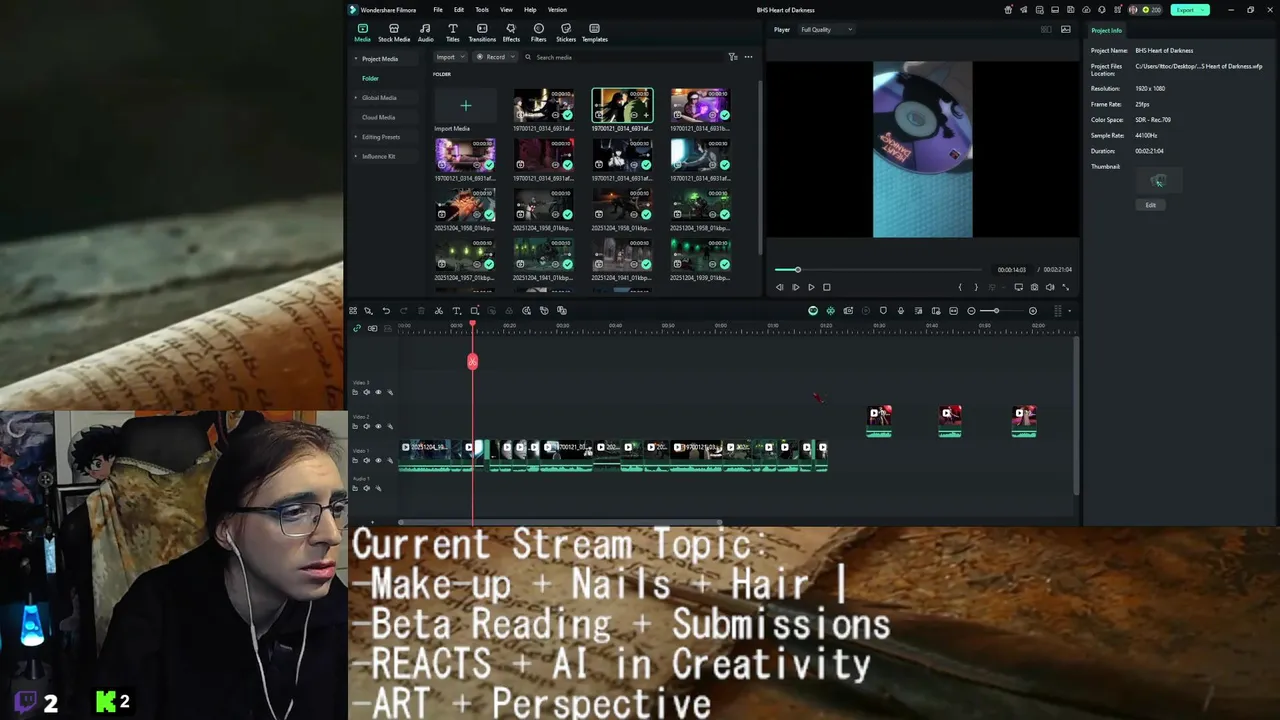
Task: Switch player to snapshot image view
Action: click(x=1066, y=30)
